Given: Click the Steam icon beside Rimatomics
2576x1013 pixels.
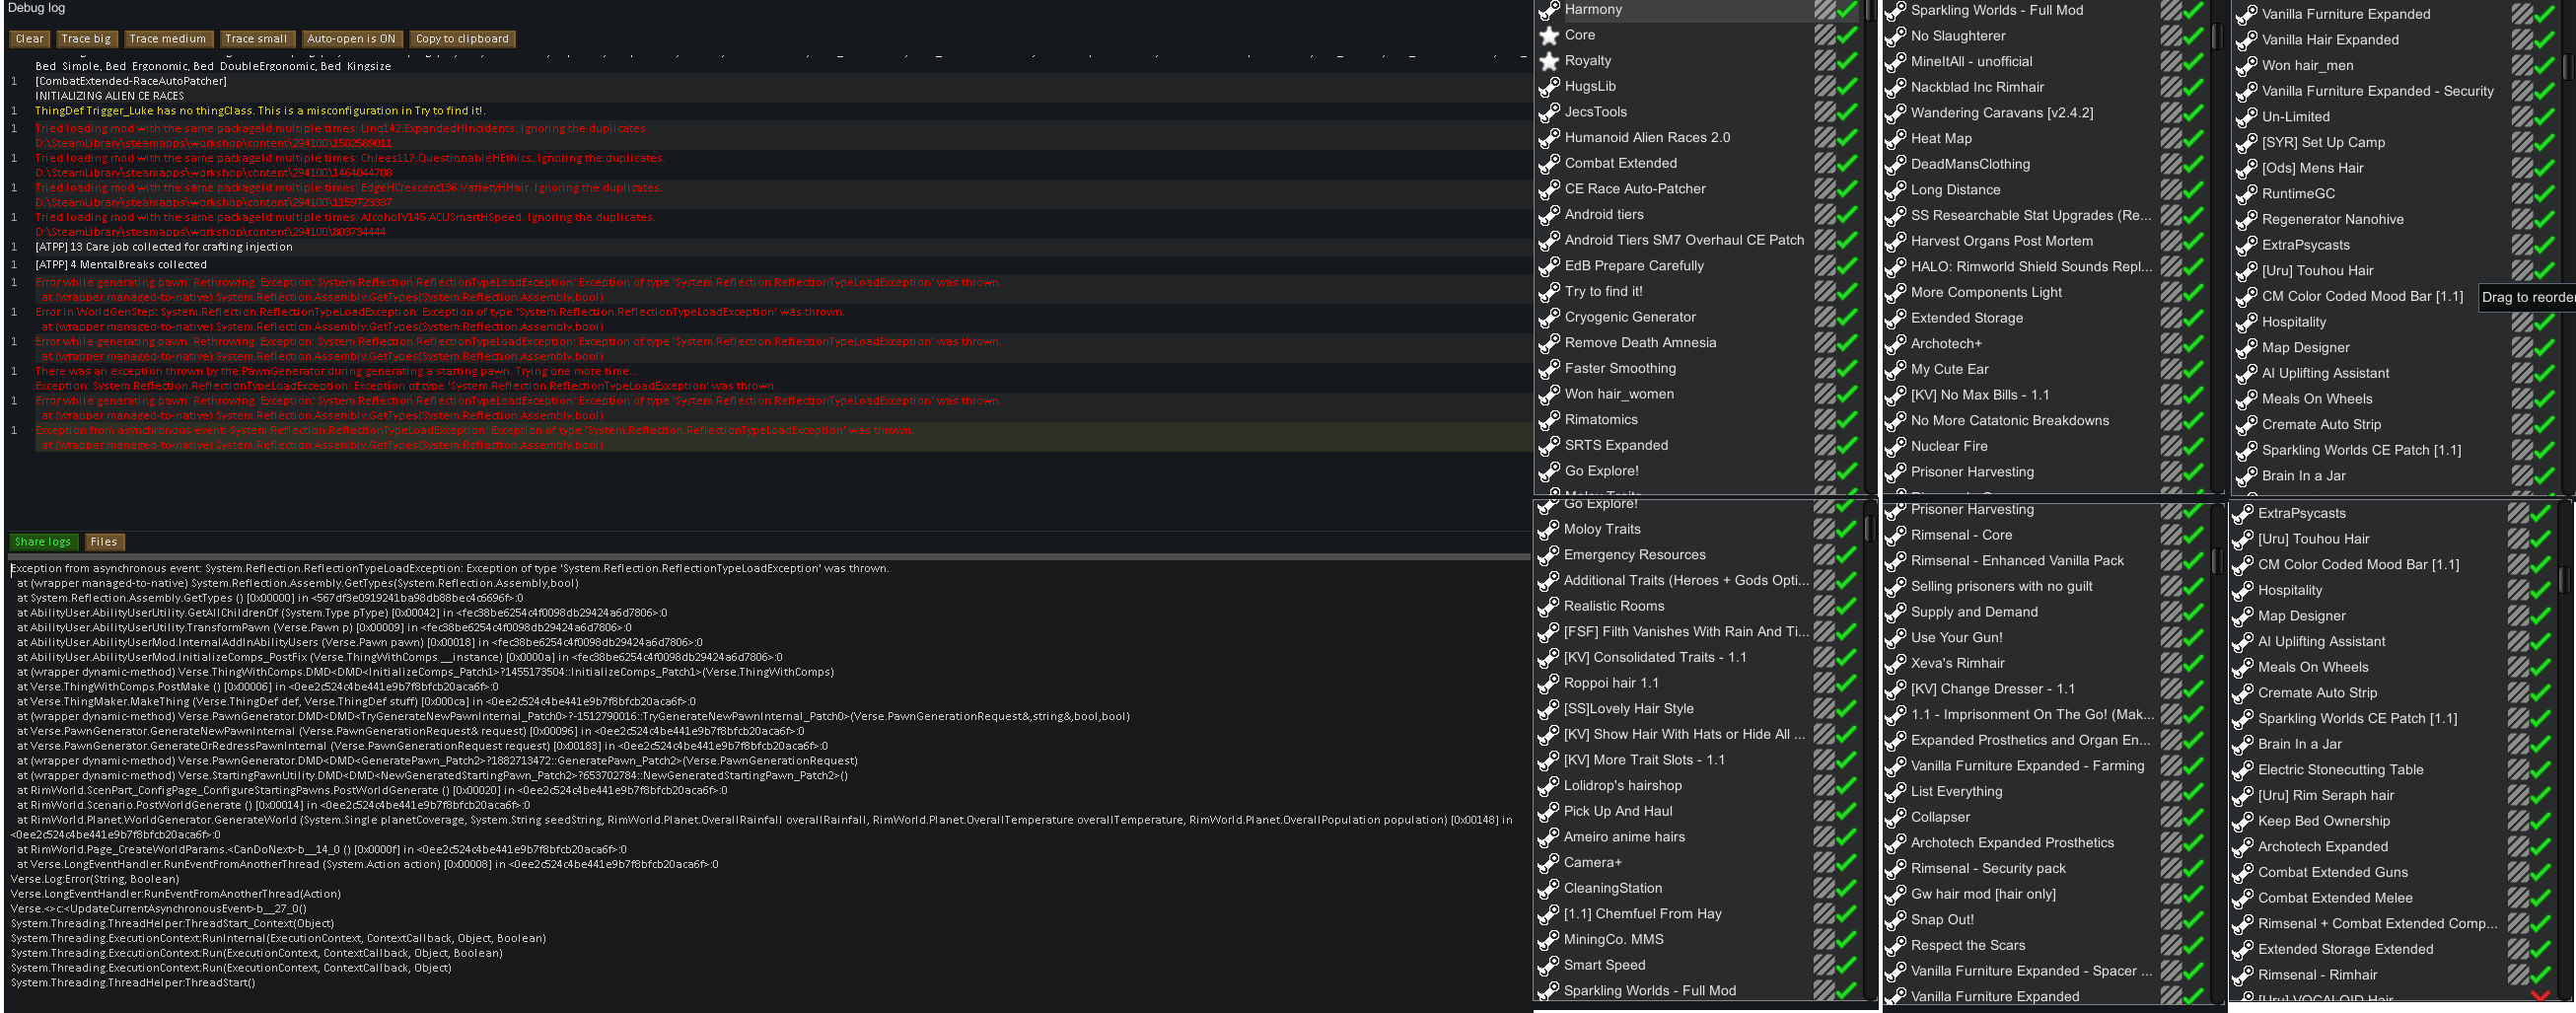Looking at the screenshot, I should pyautogui.click(x=1549, y=420).
